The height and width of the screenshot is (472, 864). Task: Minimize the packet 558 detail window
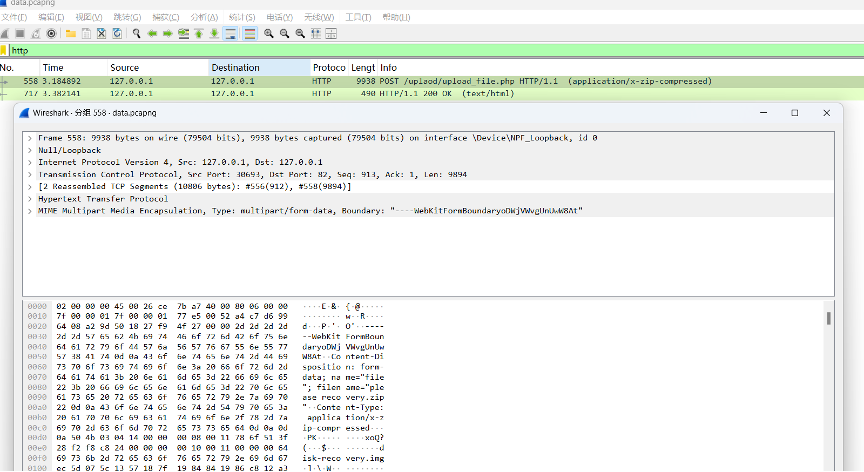[763, 113]
